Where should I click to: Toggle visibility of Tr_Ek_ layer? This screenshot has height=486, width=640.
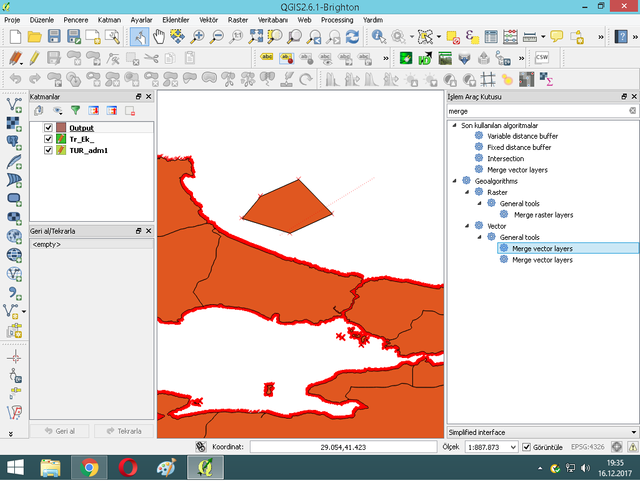click(48, 139)
